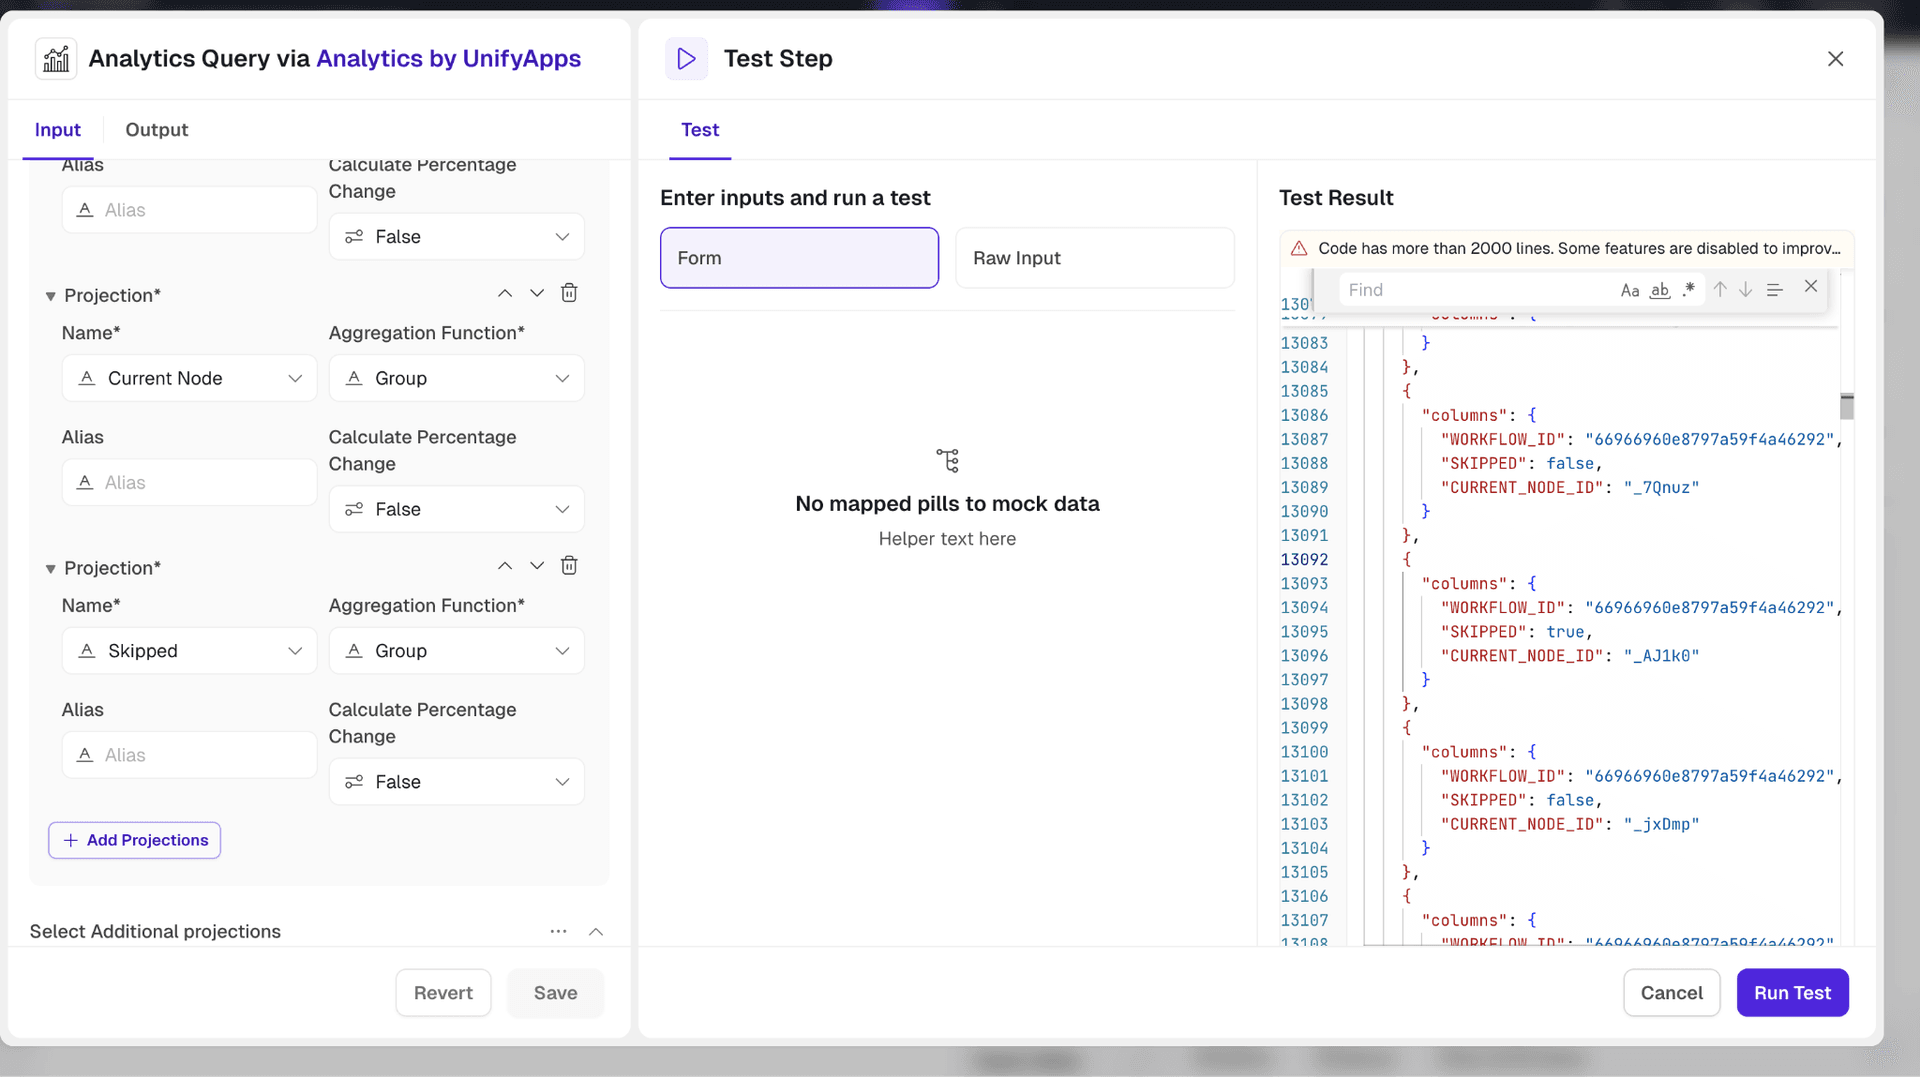Open more options for Additional projections
Screen dimensions: 1920x1077
558,932
